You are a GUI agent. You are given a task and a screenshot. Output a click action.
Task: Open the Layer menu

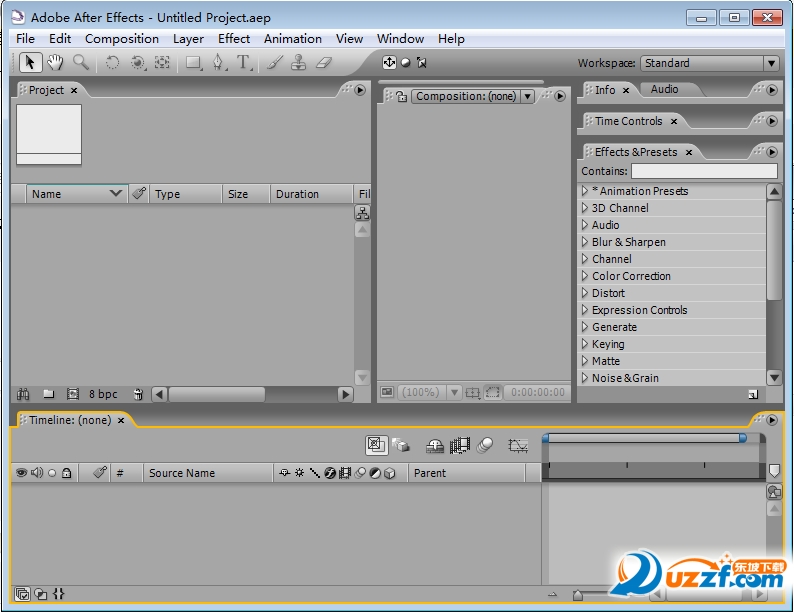[188, 39]
